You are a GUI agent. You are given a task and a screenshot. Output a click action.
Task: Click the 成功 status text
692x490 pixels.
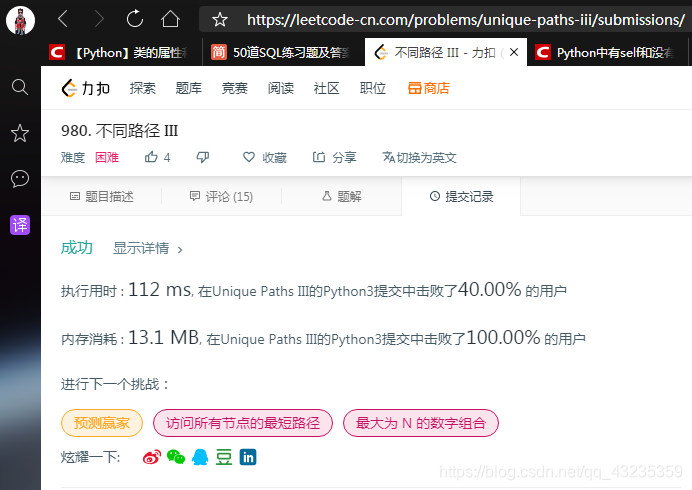[77, 248]
